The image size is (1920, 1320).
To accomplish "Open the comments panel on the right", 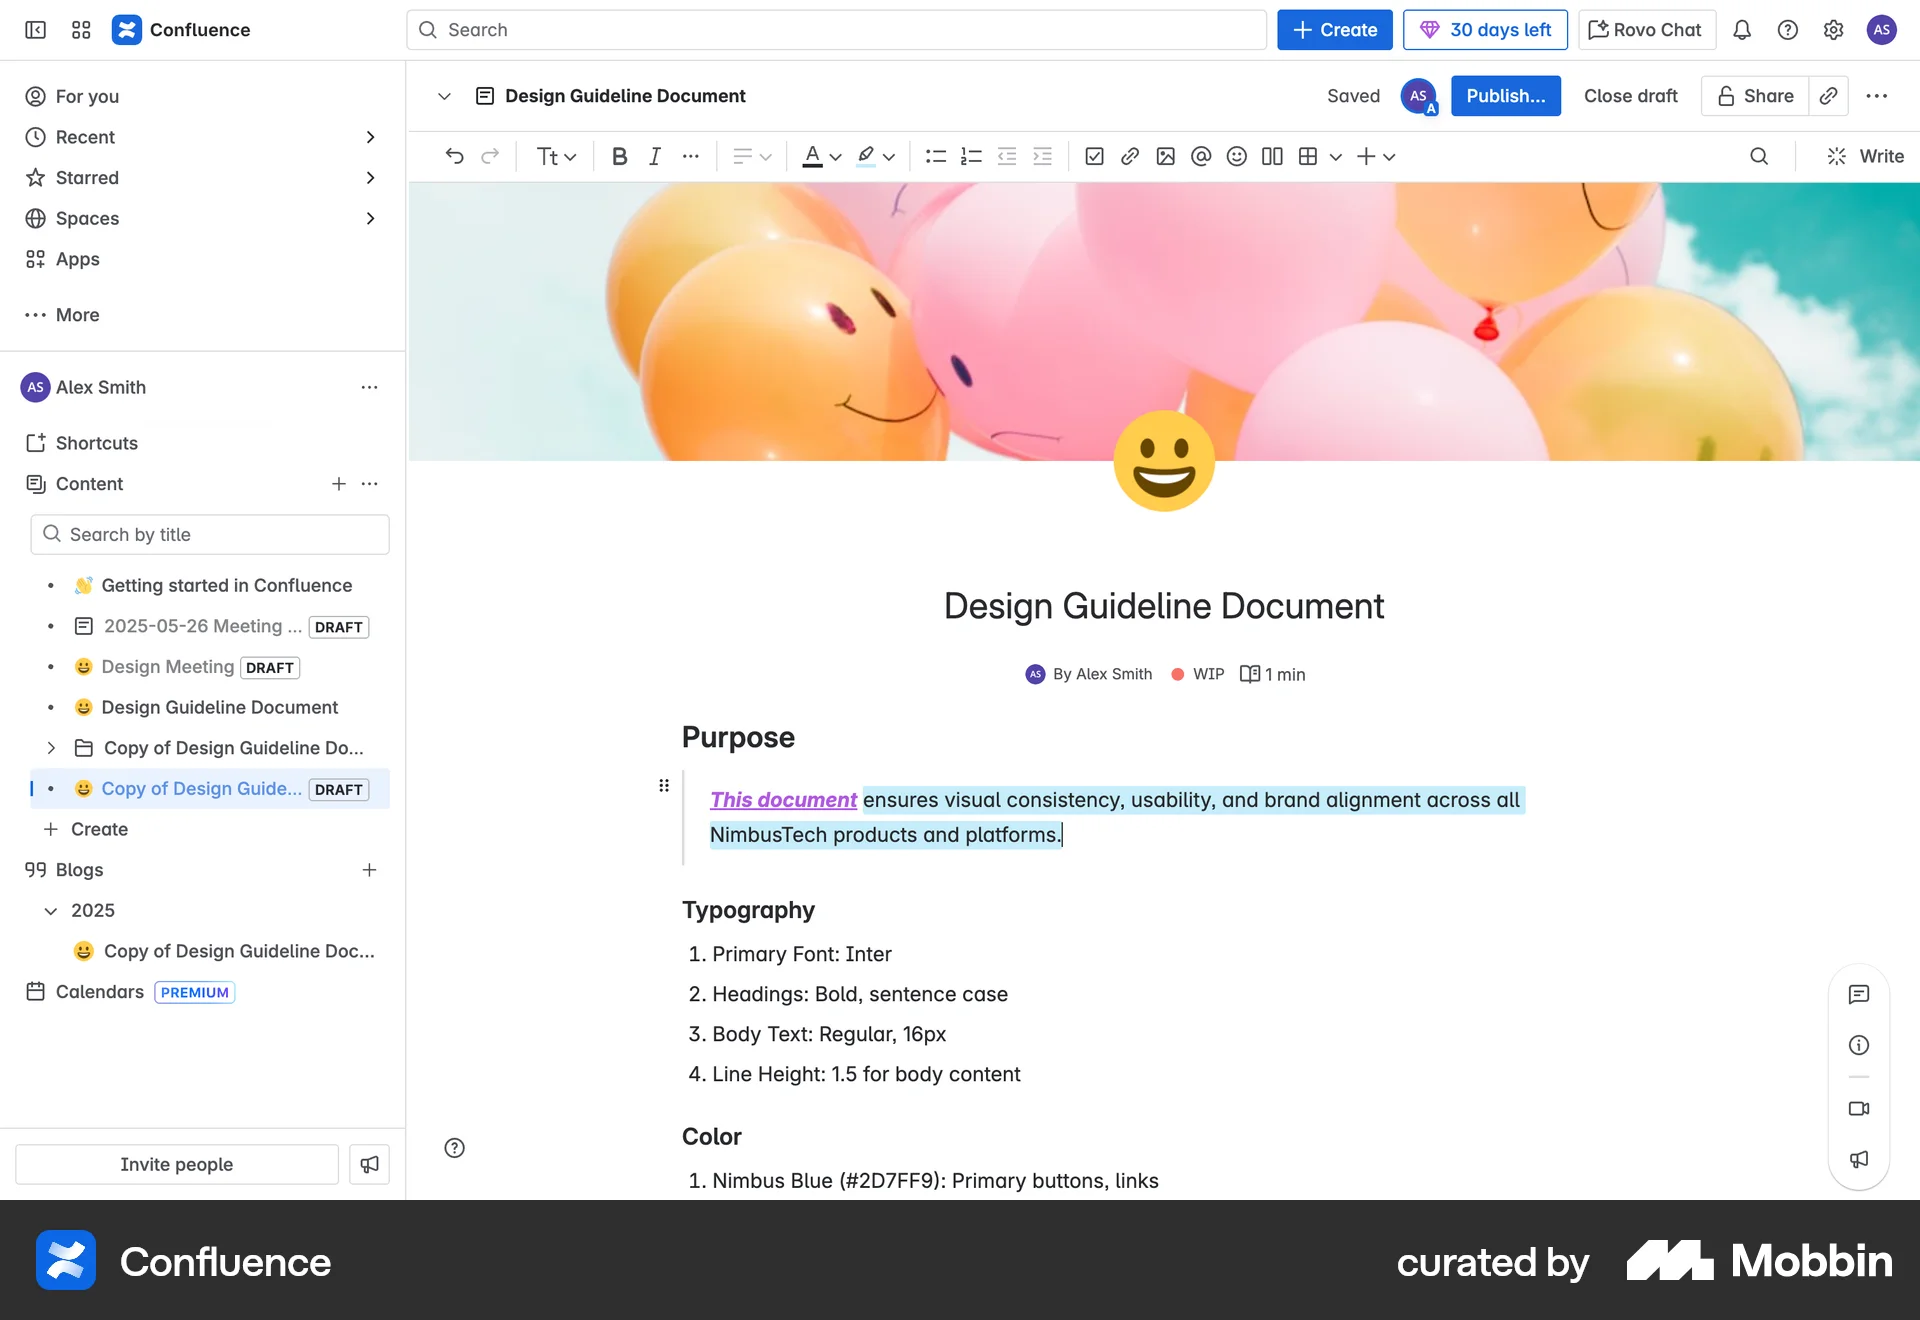I will coord(1859,994).
